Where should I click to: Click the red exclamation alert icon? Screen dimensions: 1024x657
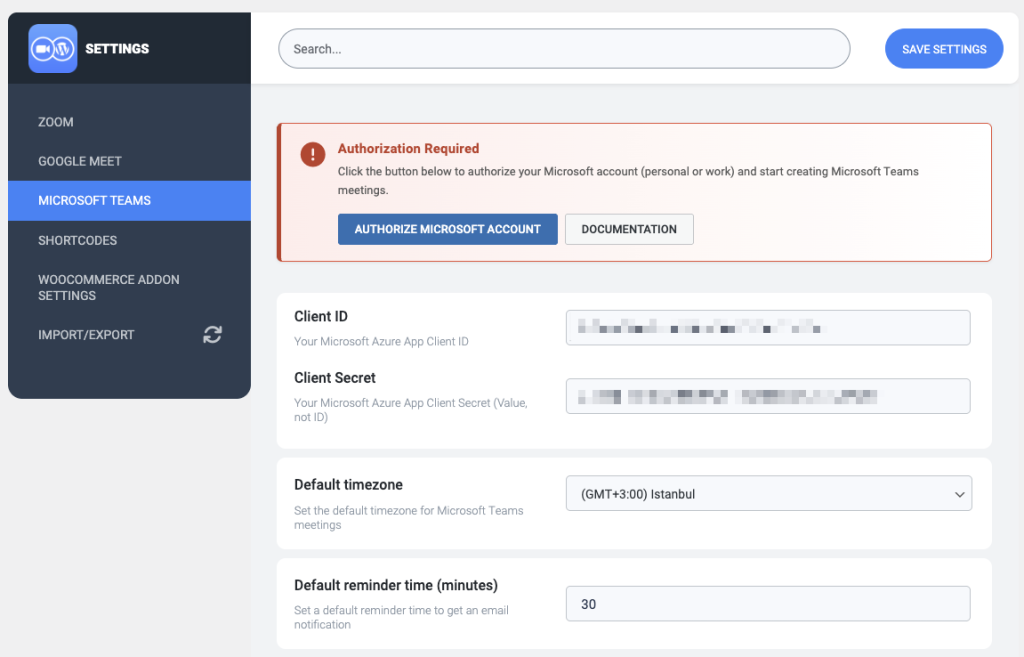click(313, 155)
